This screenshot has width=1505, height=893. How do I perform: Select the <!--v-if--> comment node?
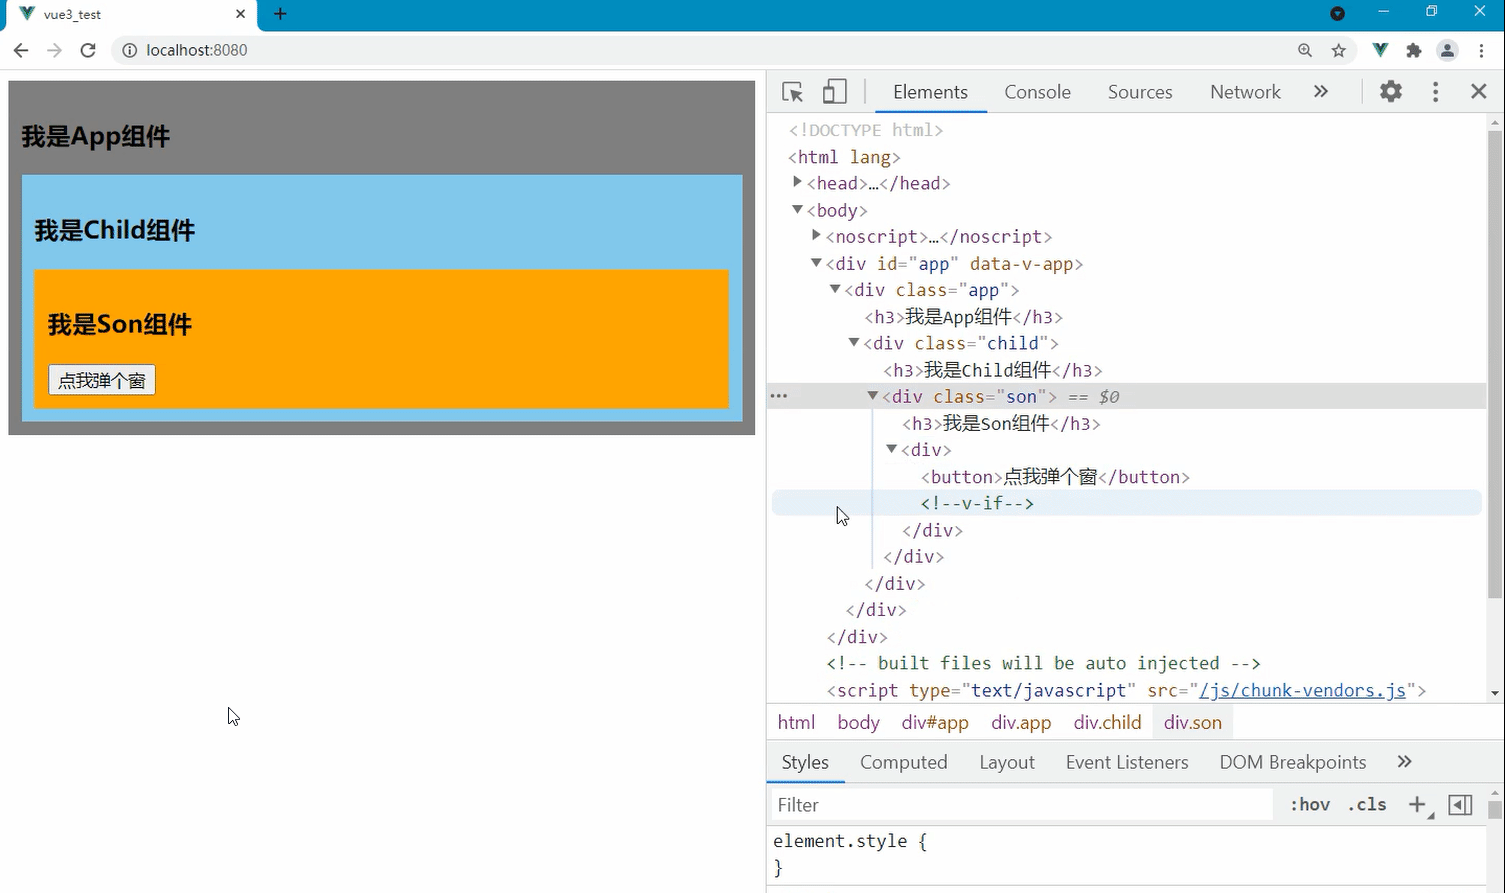coord(977,503)
